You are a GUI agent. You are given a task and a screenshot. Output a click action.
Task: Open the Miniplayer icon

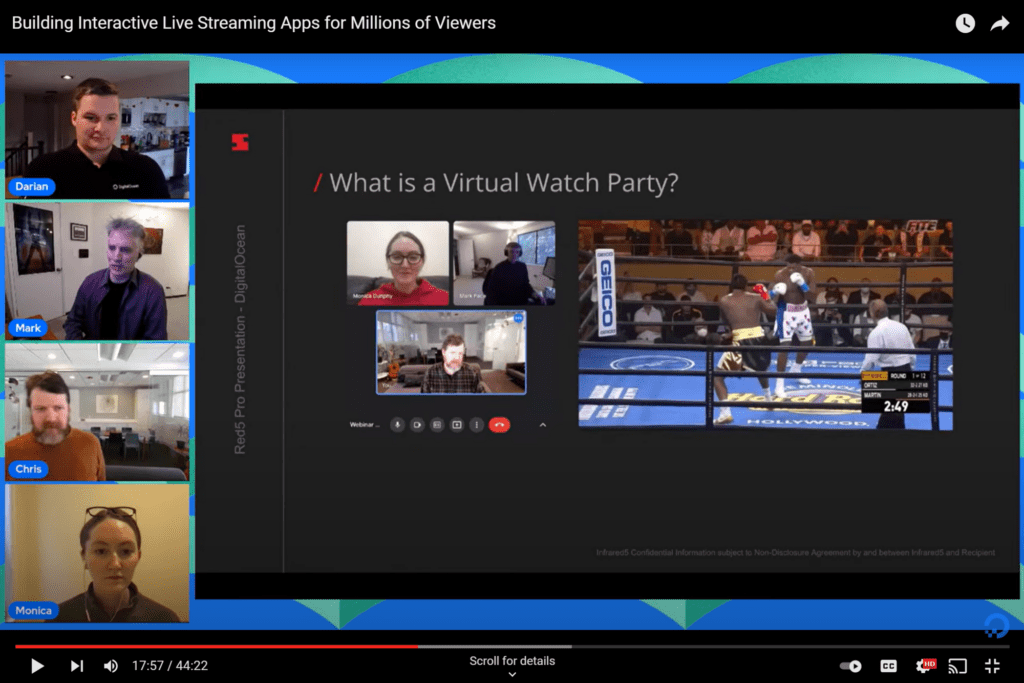tap(992, 666)
